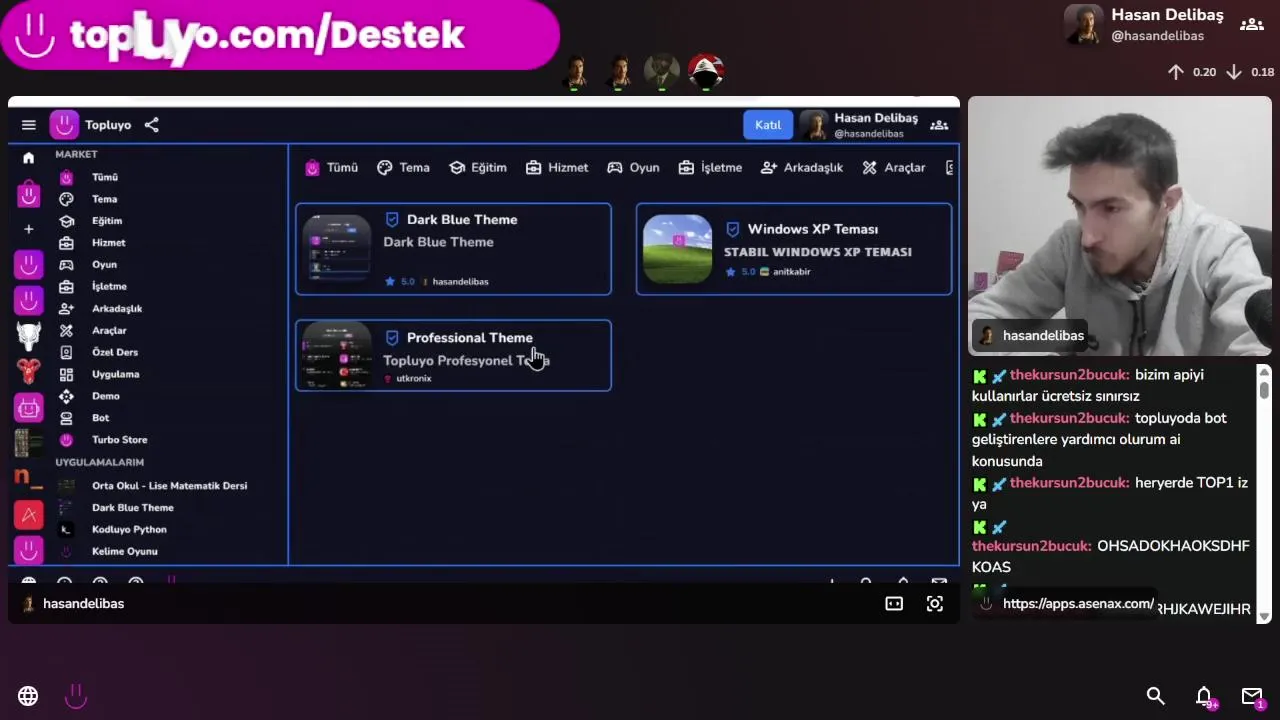Open search magnifier at bottom right
The height and width of the screenshot is (720, 1280).
pyautogui.click(x=1156, y=696)
